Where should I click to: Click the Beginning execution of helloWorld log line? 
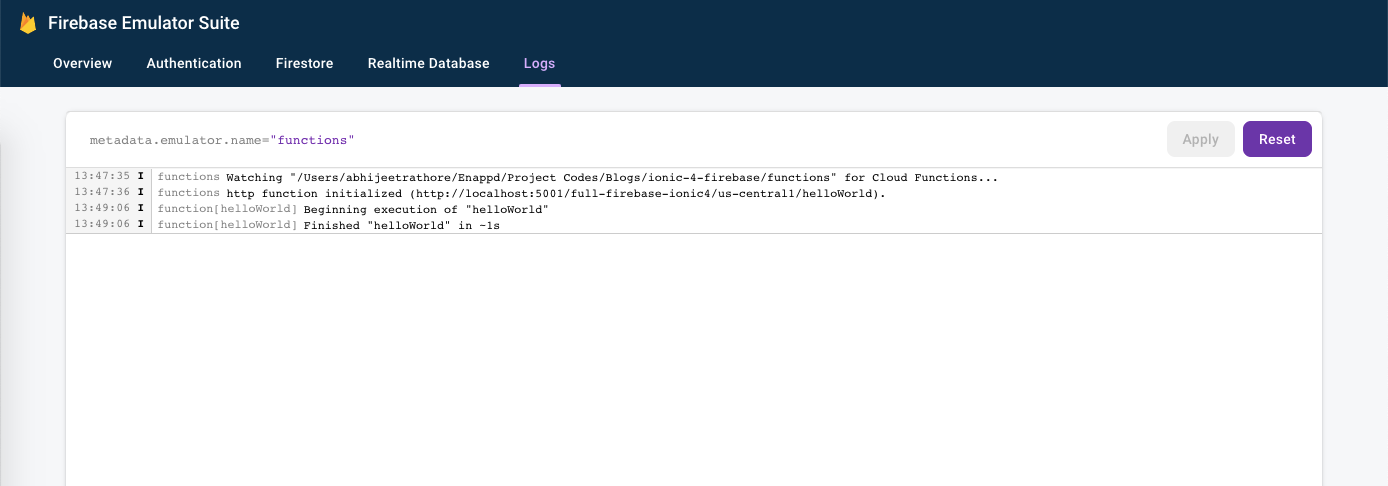694,209
